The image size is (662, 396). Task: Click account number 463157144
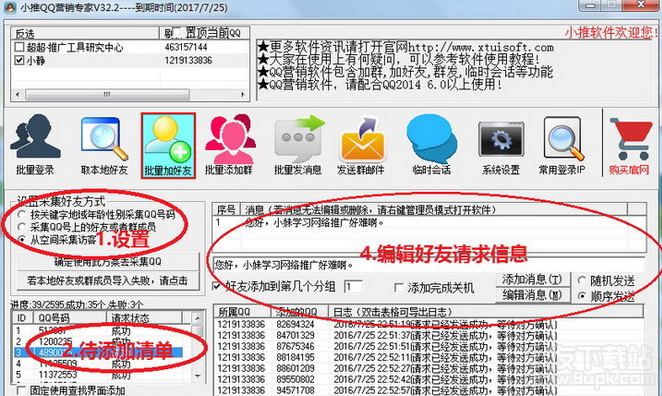tap(186, 47)
